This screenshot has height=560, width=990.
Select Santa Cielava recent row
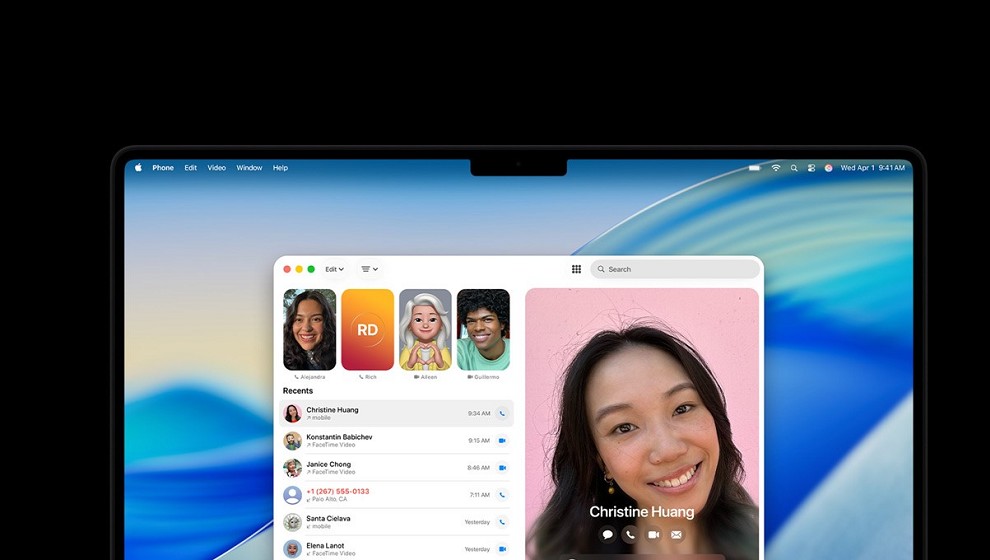[397, 522]
